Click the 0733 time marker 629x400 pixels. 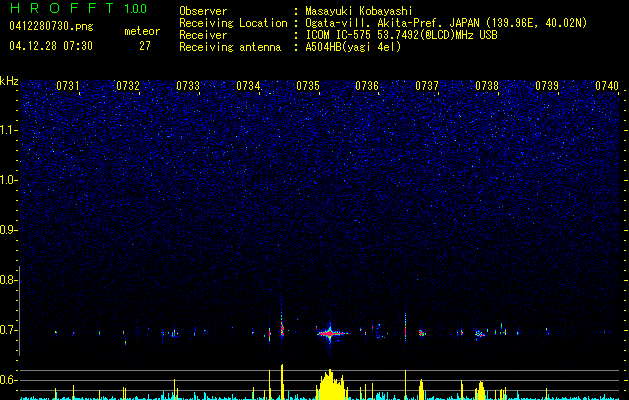188,85
